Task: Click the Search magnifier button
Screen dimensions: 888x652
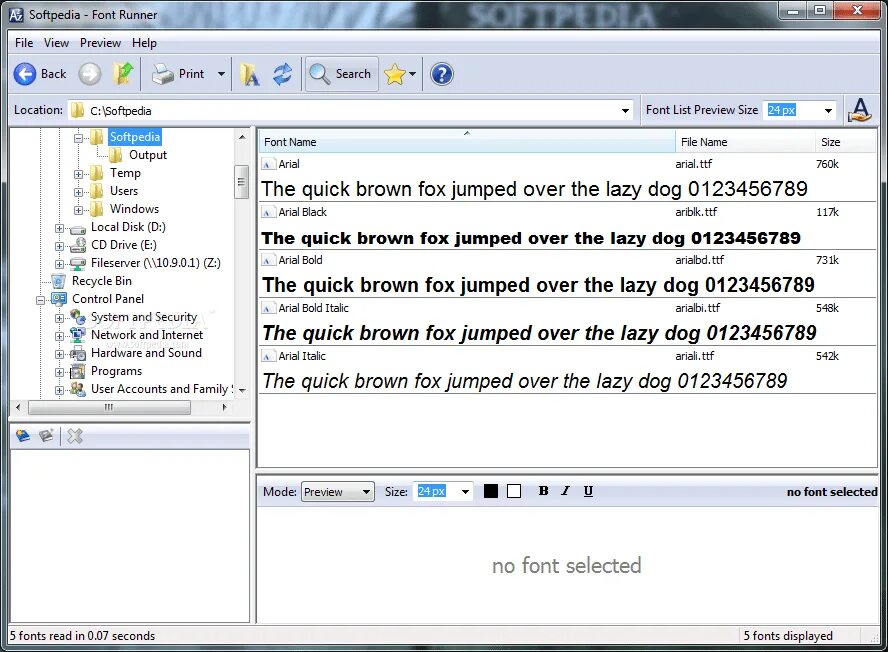Action: point(341,74)
